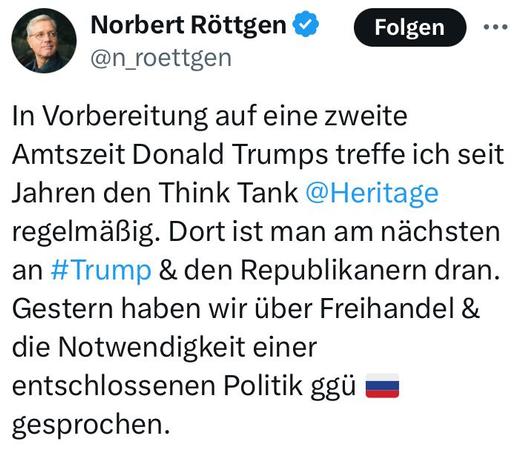
Task: Click the word 'Notwendigkeit' in the tweet
Action: (152, 347)
